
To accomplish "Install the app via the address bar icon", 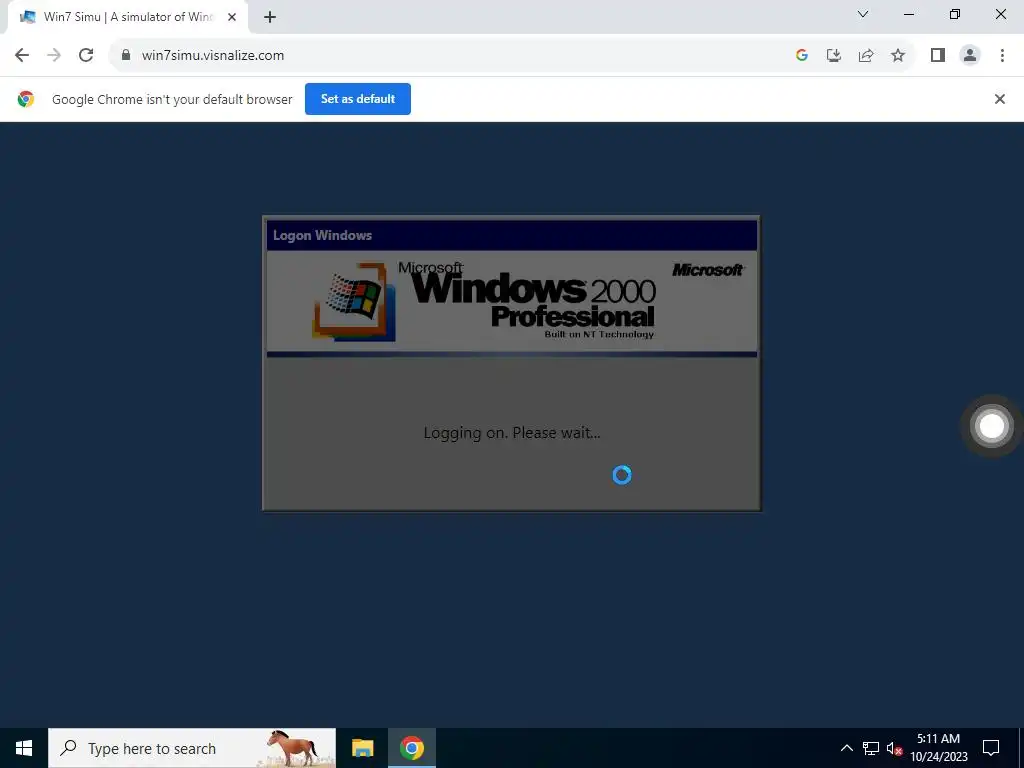I will point(834,56).
